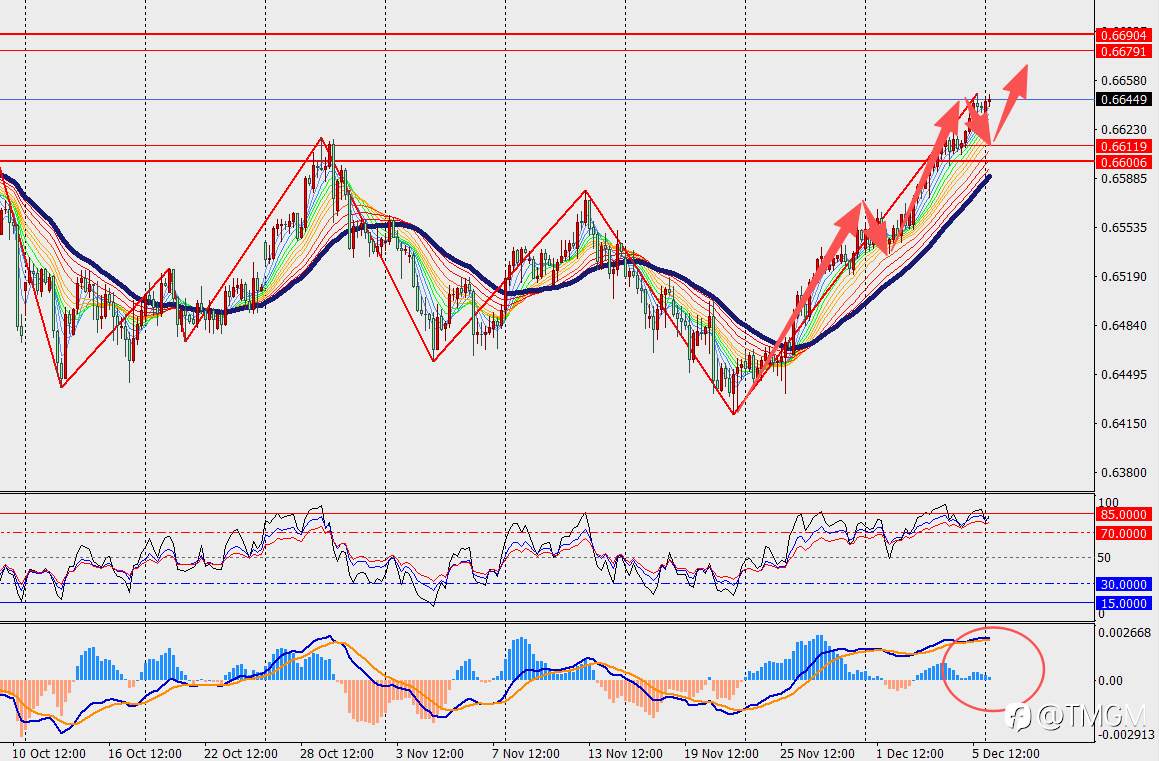1159x761 pixels.
Task: Select the 0.66791 resistance price label
Action: pos(1124,52)
